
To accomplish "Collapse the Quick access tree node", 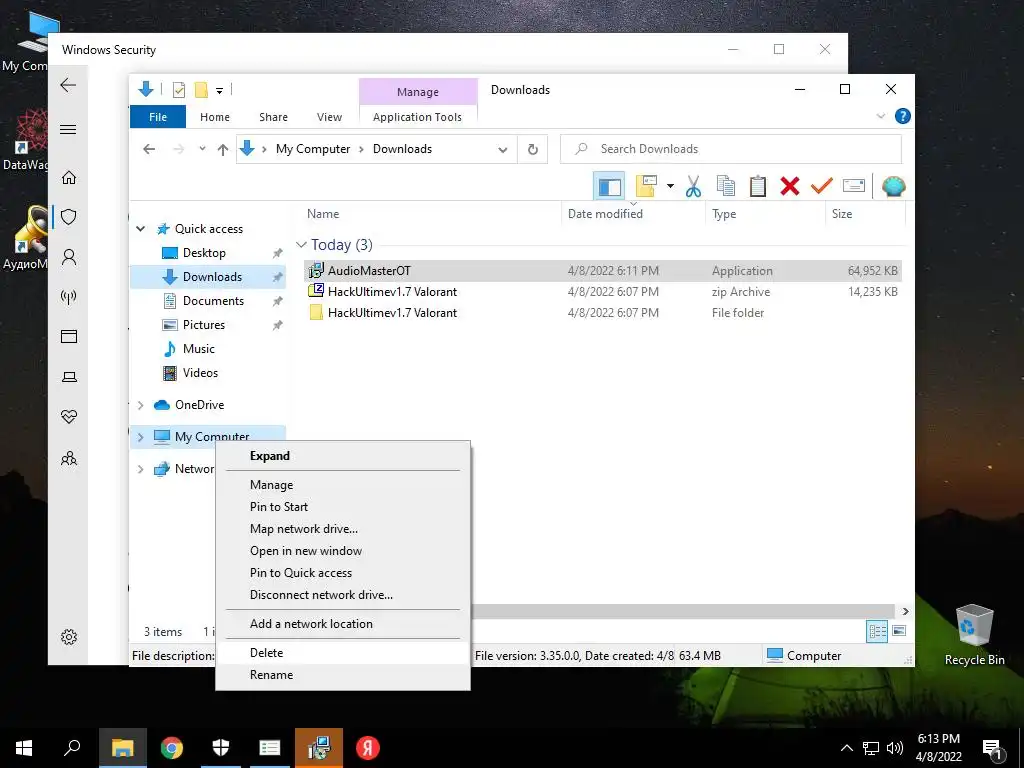I will pos(140,229).
